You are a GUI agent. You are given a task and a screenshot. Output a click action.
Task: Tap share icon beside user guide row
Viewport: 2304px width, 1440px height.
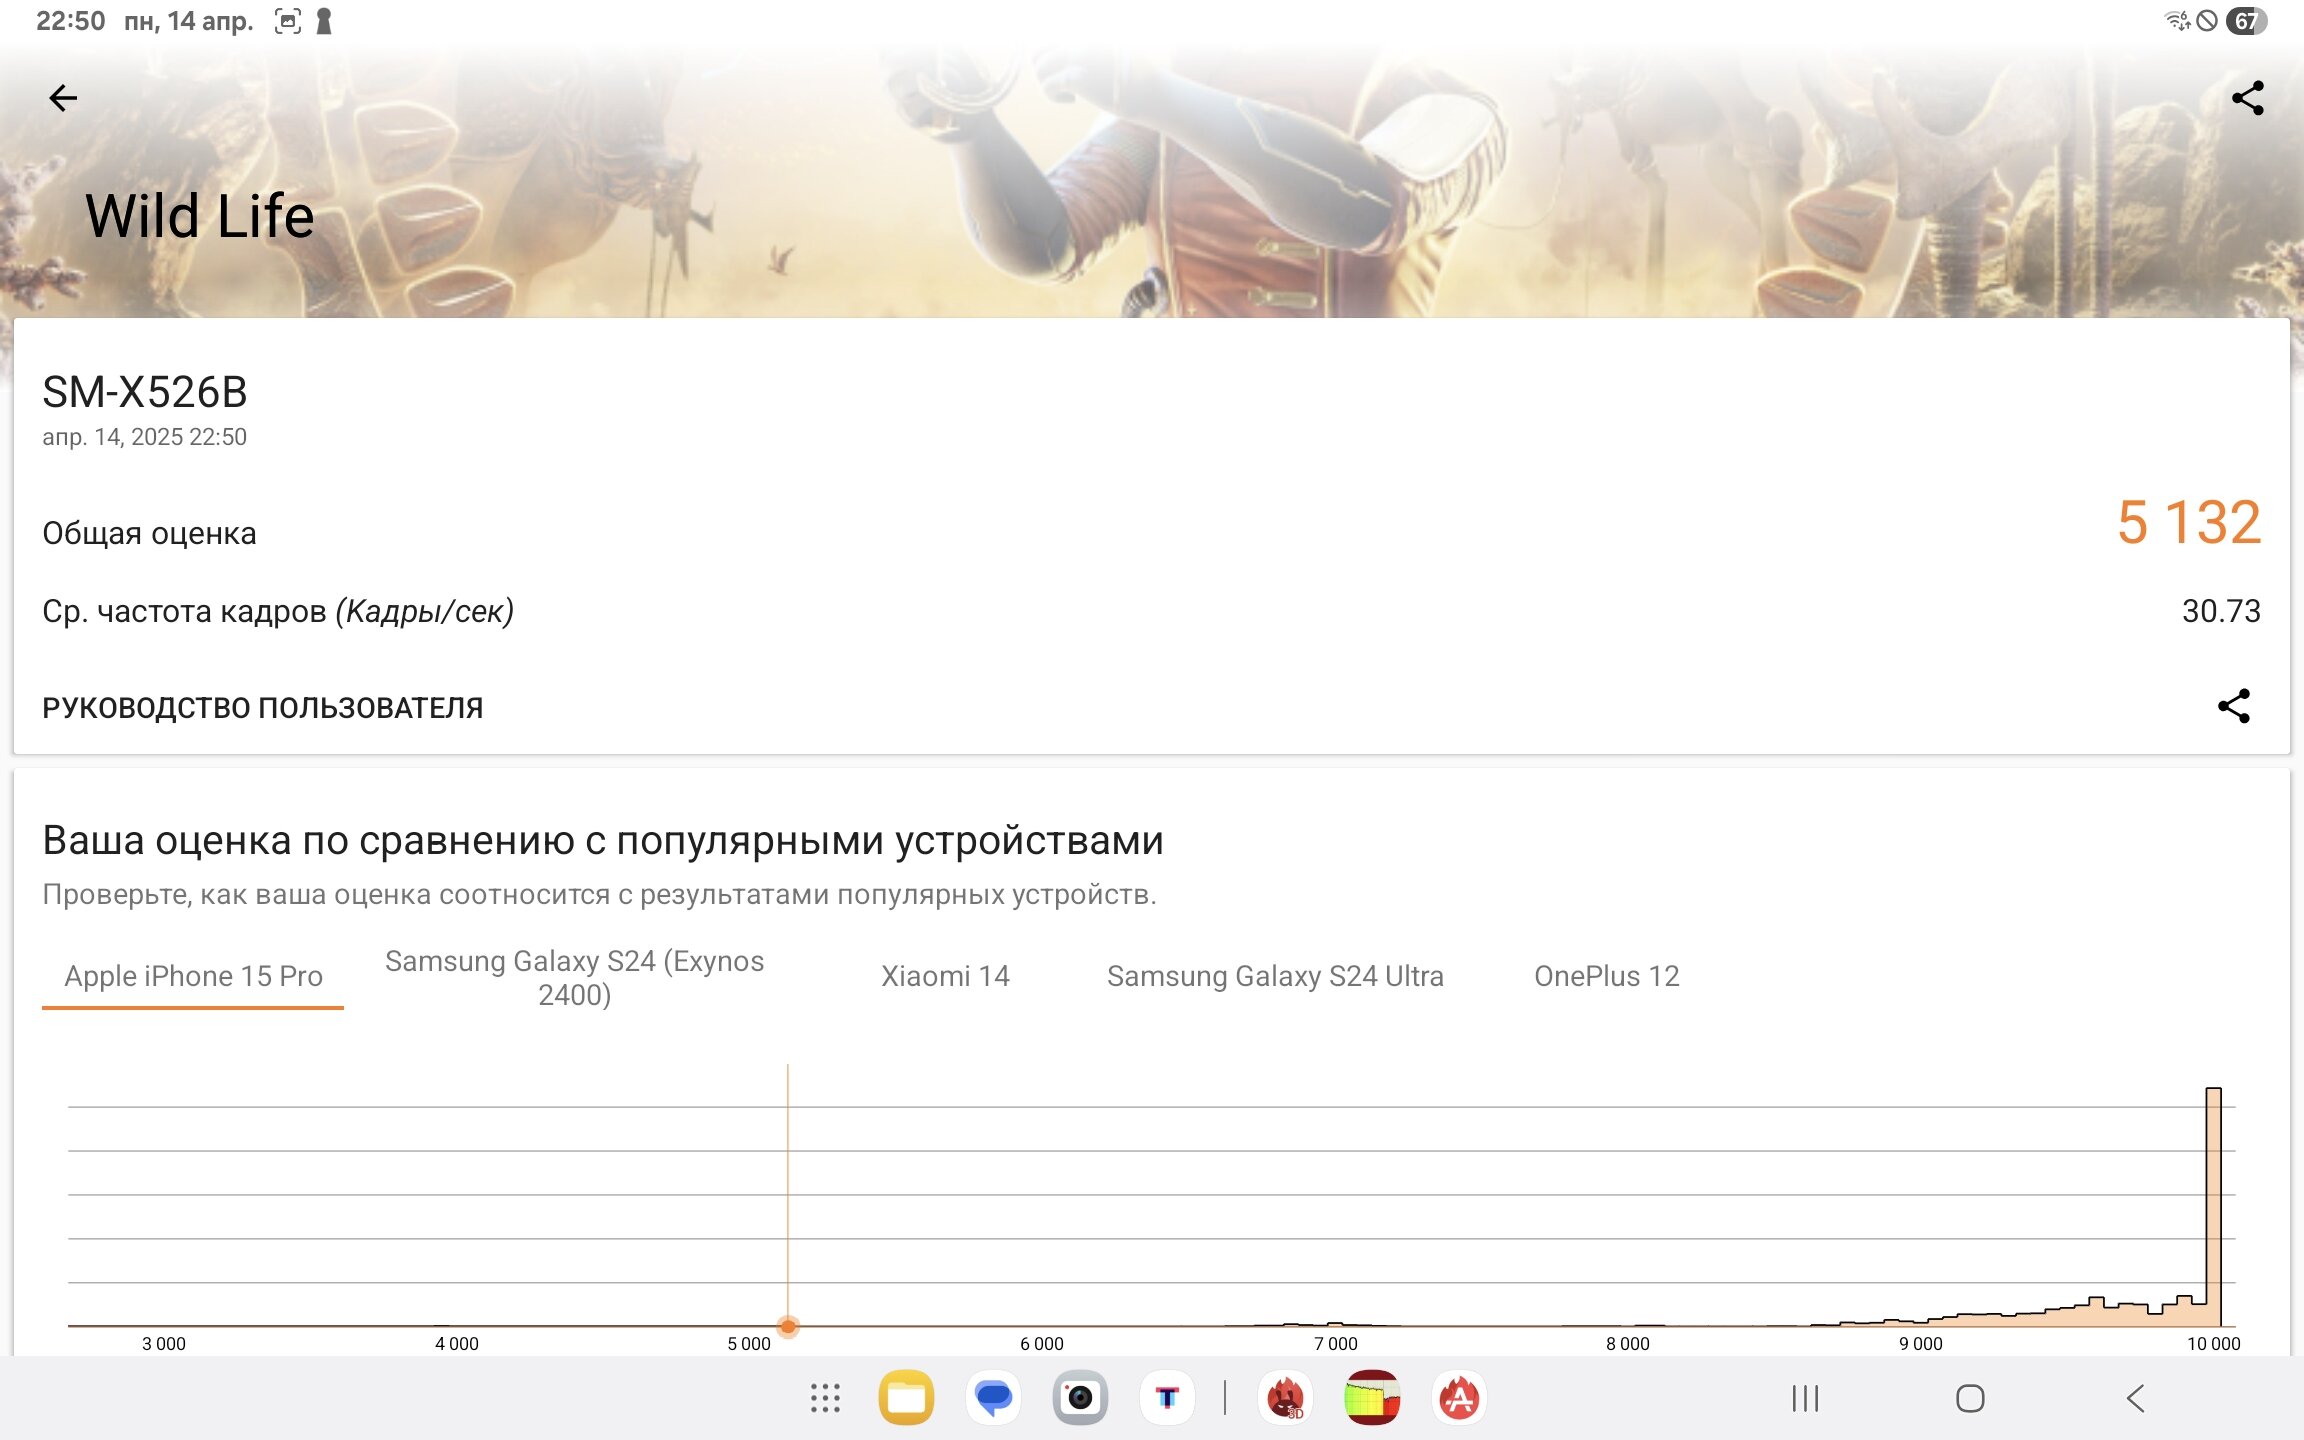click(2233, 706)
